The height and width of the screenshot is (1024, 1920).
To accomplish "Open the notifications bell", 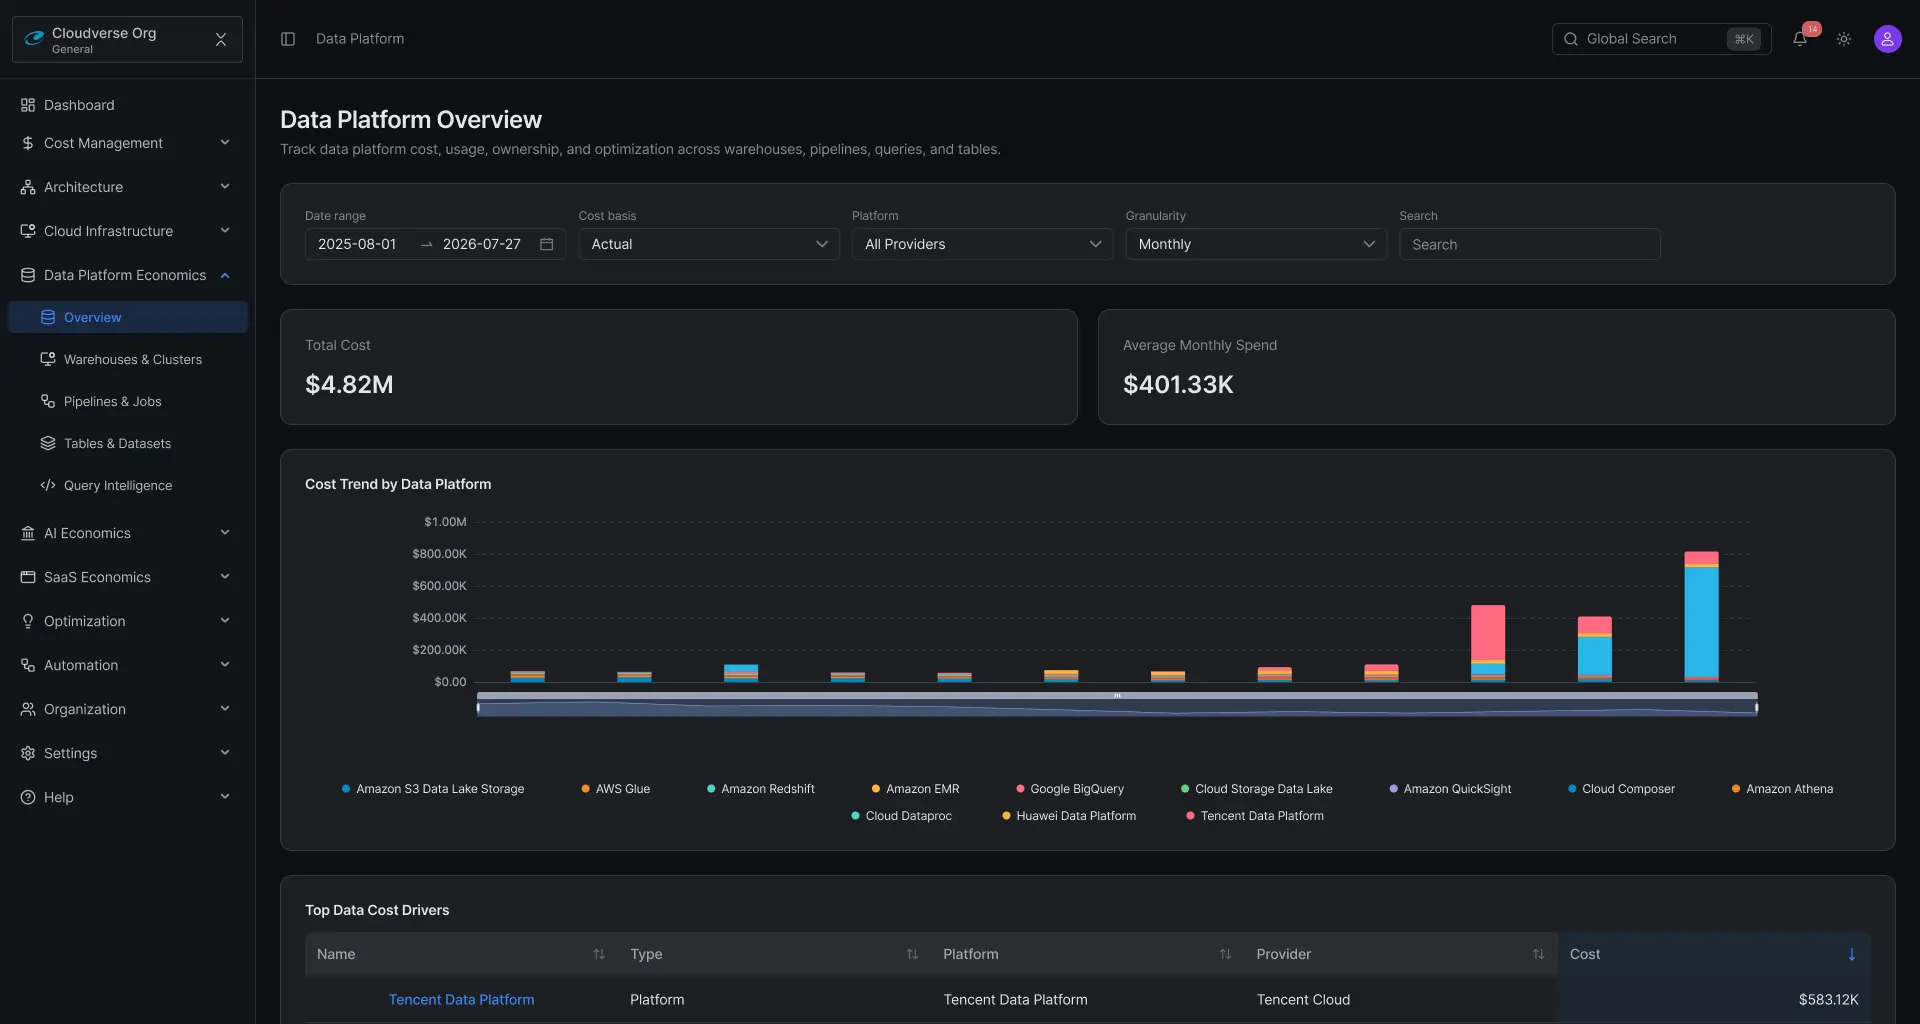I will (x=1799, y=39).
